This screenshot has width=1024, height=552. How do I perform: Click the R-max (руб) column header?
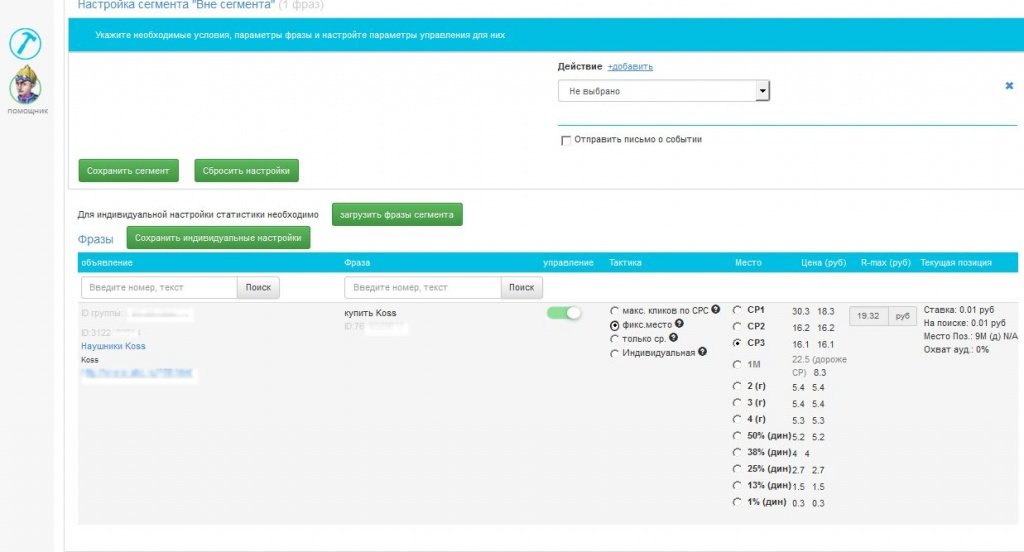coord(885,263)
